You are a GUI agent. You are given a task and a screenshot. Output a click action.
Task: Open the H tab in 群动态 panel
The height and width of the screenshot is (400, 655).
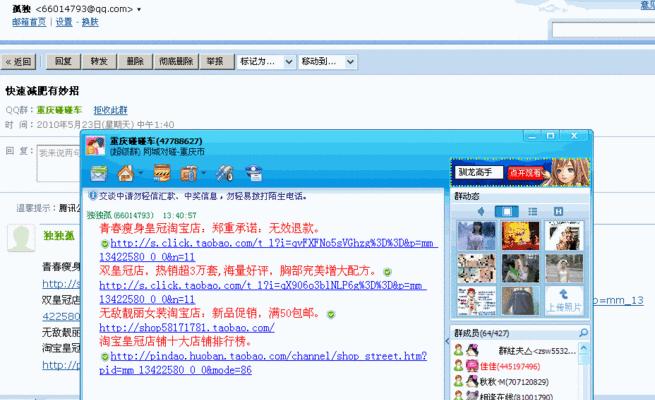pos(558,211)
